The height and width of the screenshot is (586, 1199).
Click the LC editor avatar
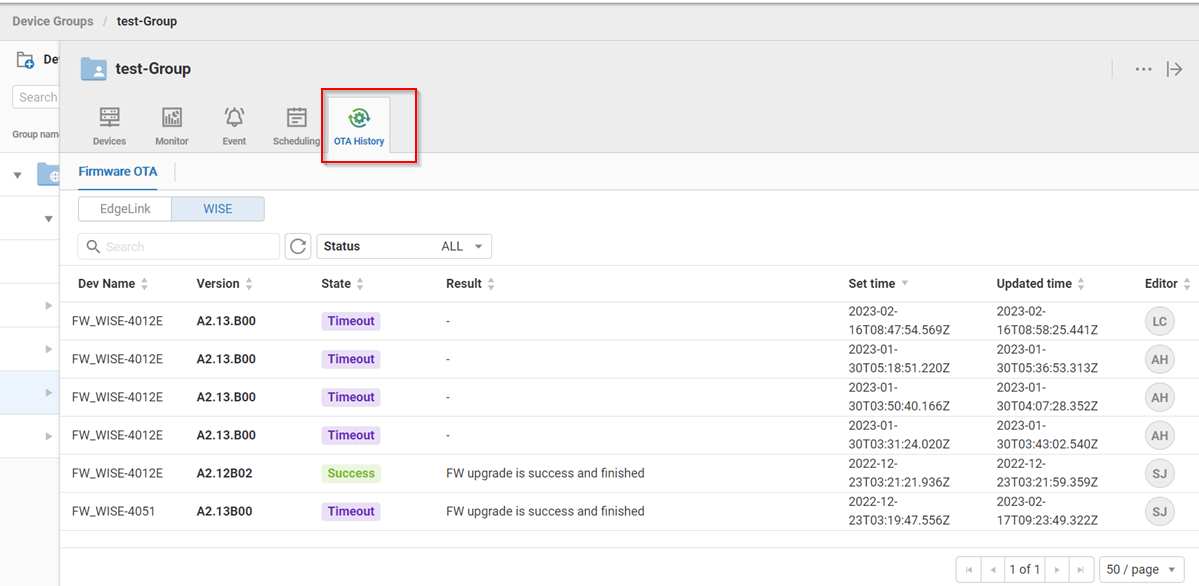point(1159,322)
